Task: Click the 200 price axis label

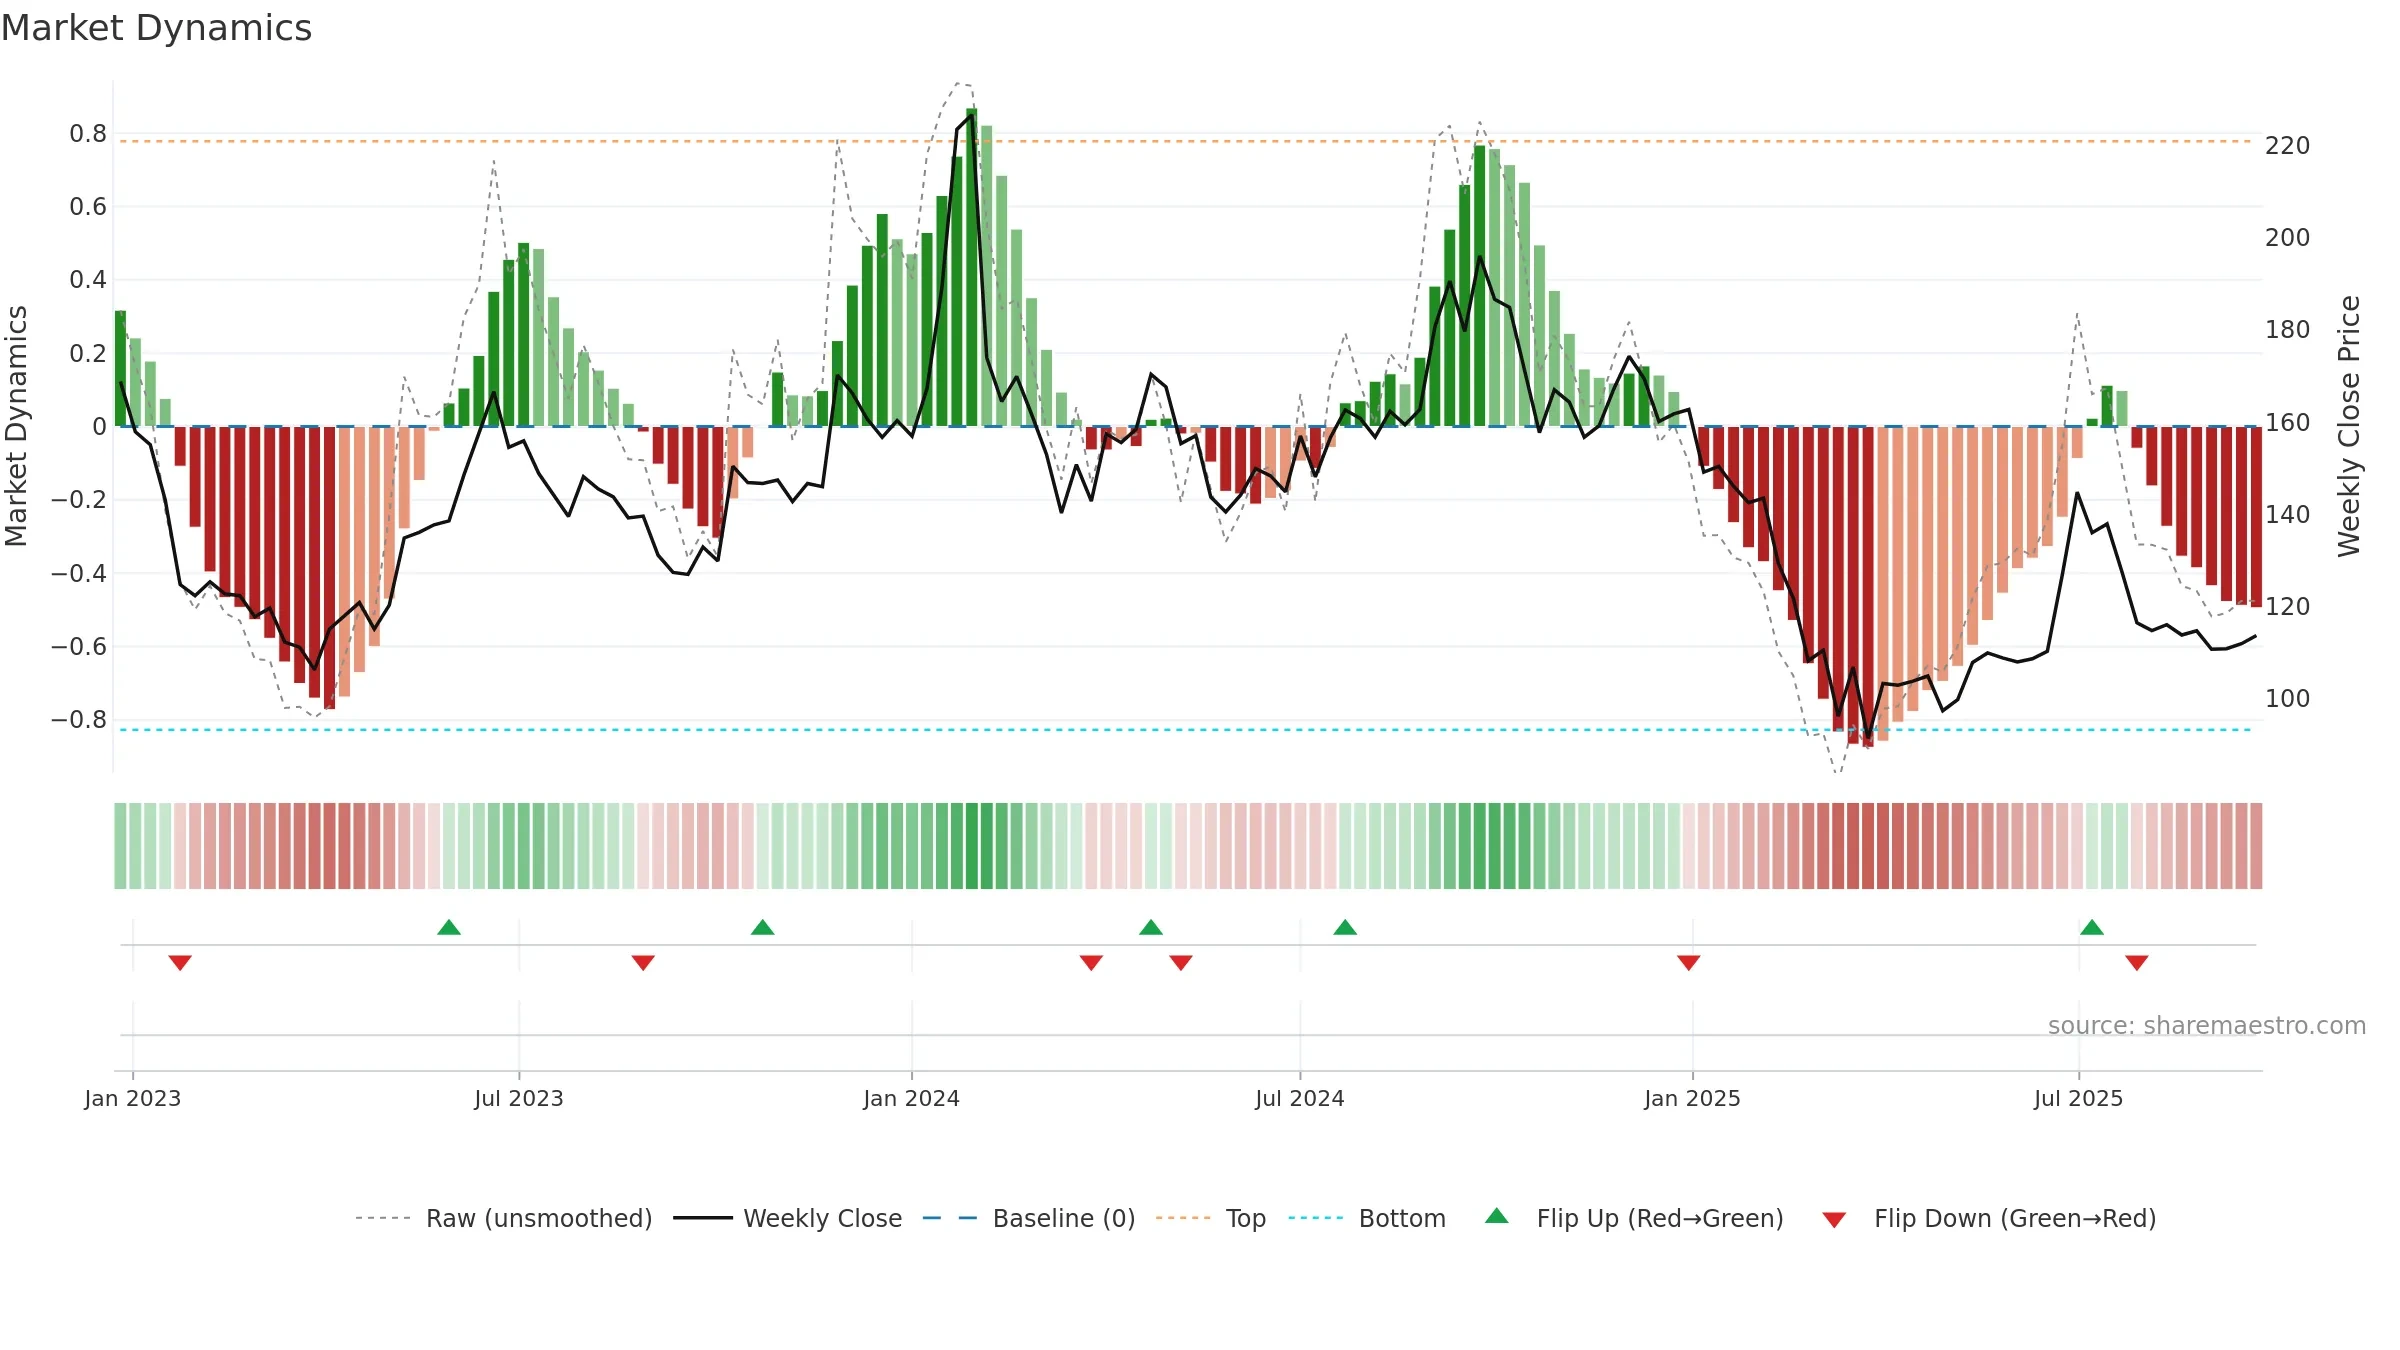Action: tap(2288, 238)
